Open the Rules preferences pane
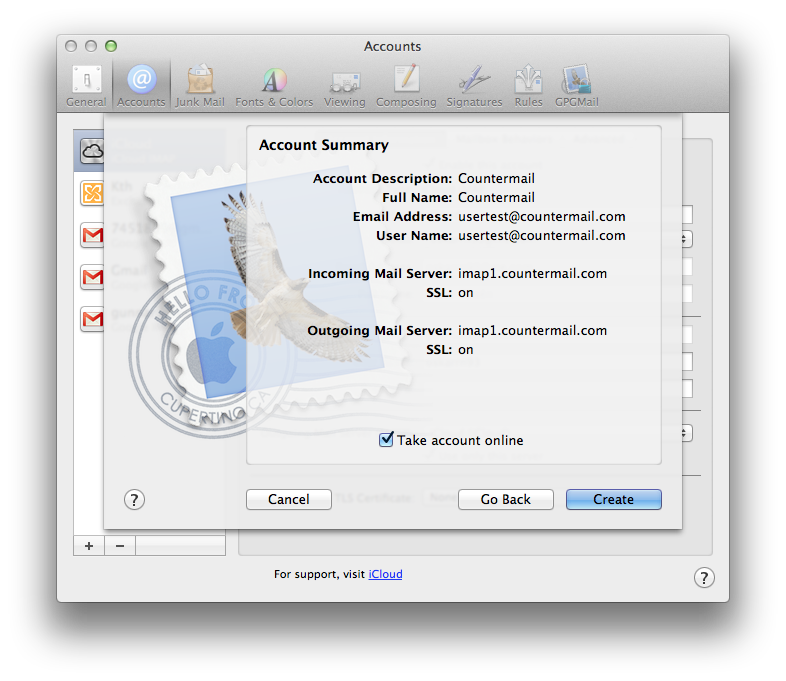This screenshot has width=786, height=681. tap(528, 86)
